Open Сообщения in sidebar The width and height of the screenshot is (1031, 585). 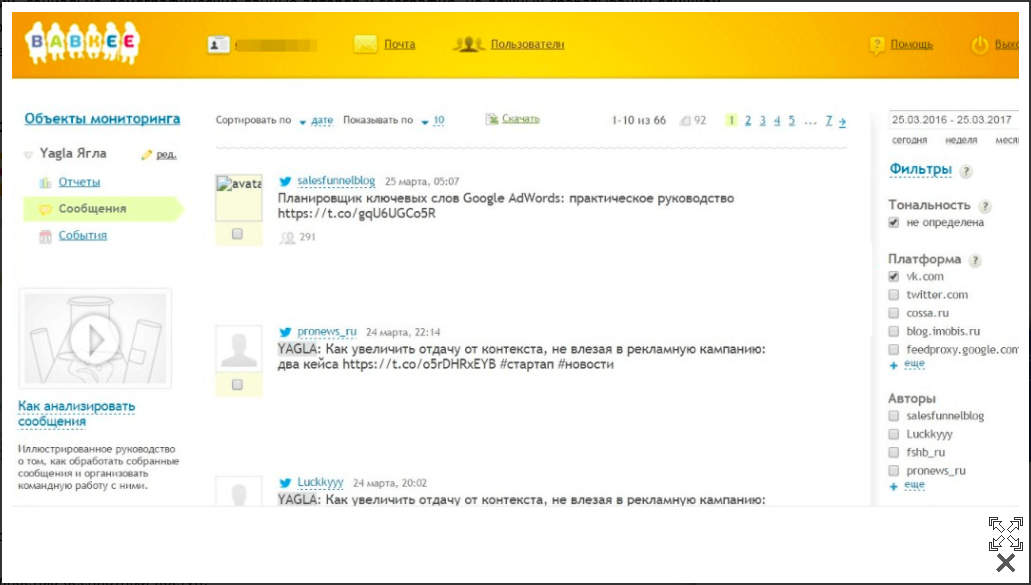pos(92,209)
